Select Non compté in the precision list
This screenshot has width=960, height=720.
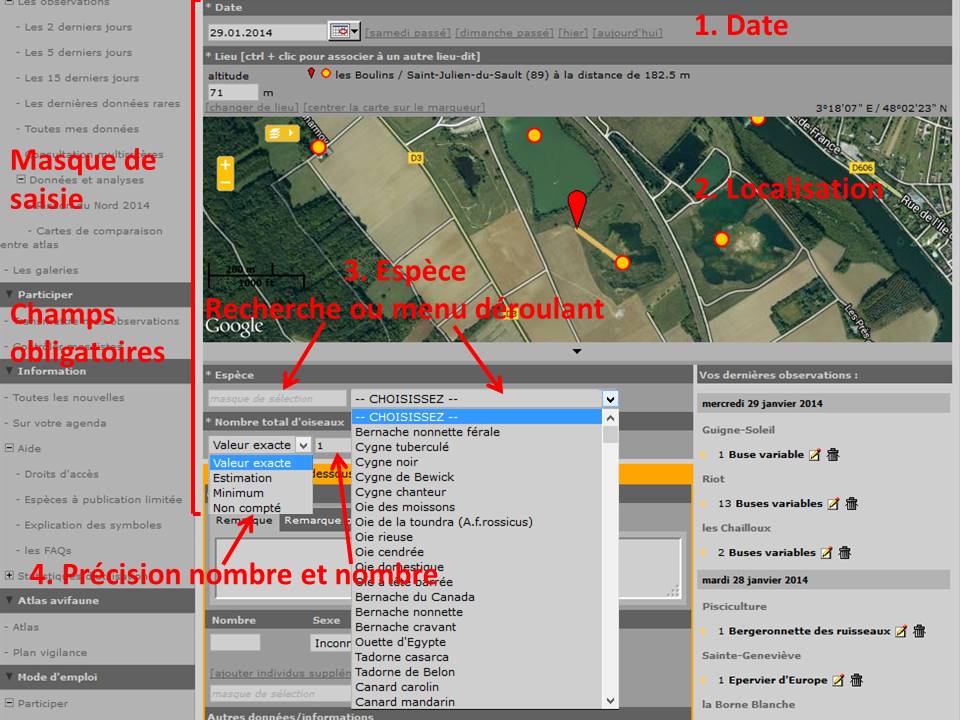point(261,508)
